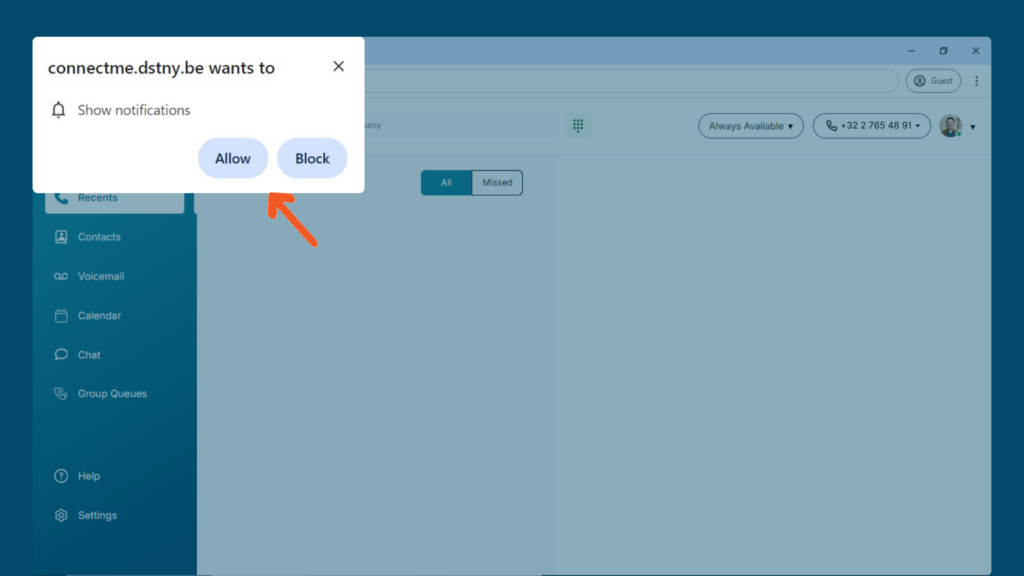
Task: Click the Contacts icon in sidebar
Action: [x=61, y=237]
